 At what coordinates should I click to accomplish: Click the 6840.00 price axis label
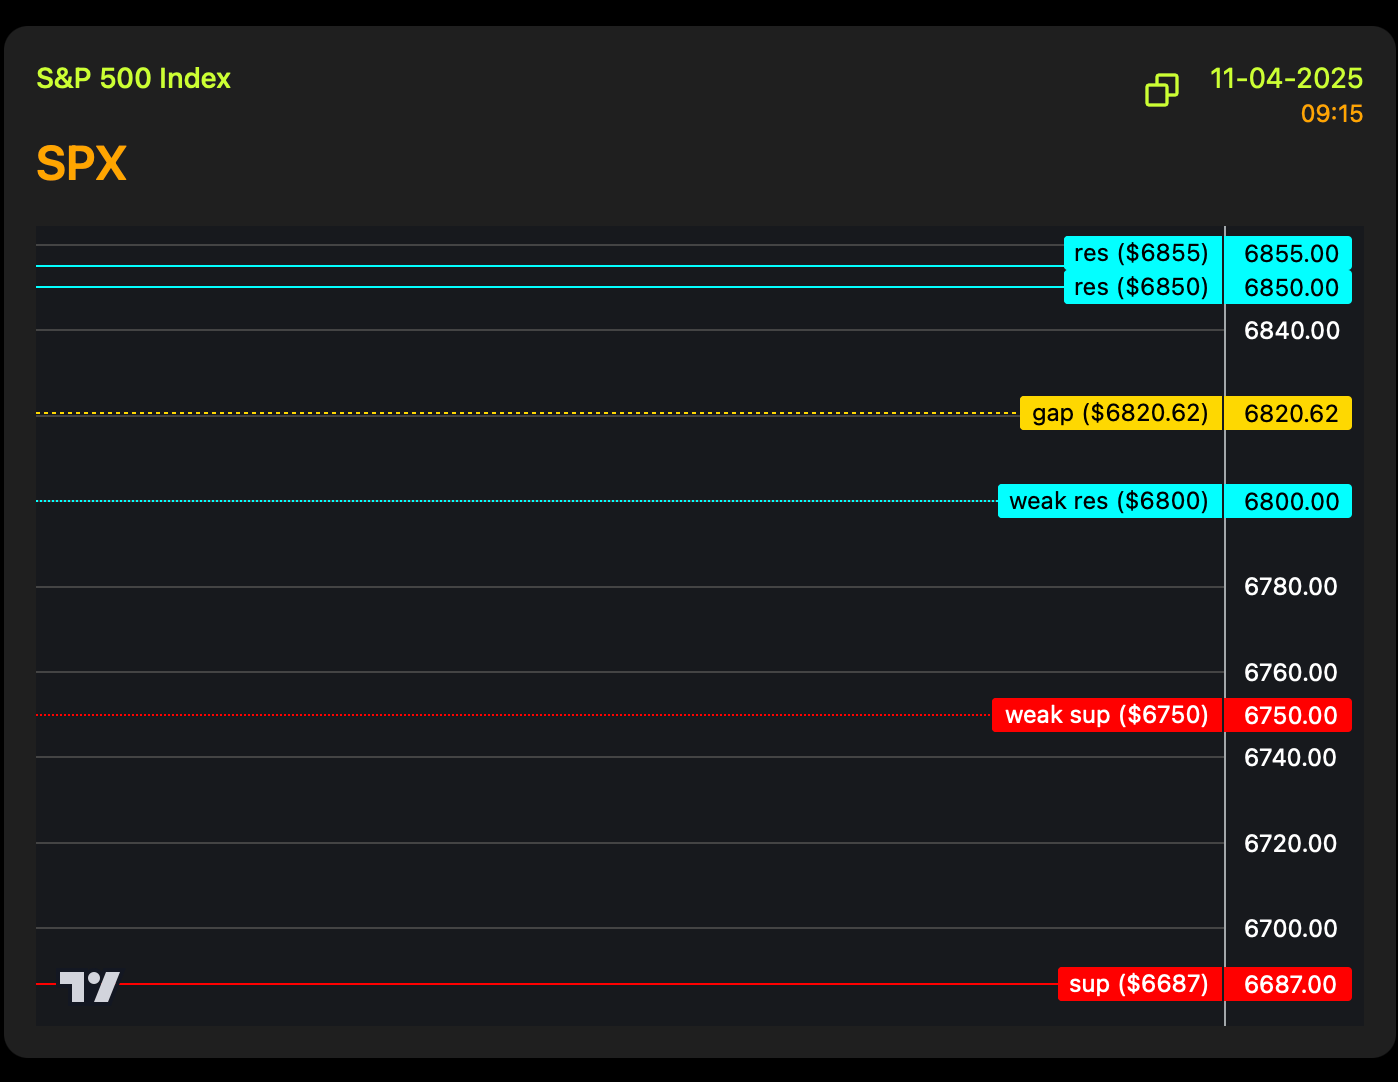tap(1291, 330)
